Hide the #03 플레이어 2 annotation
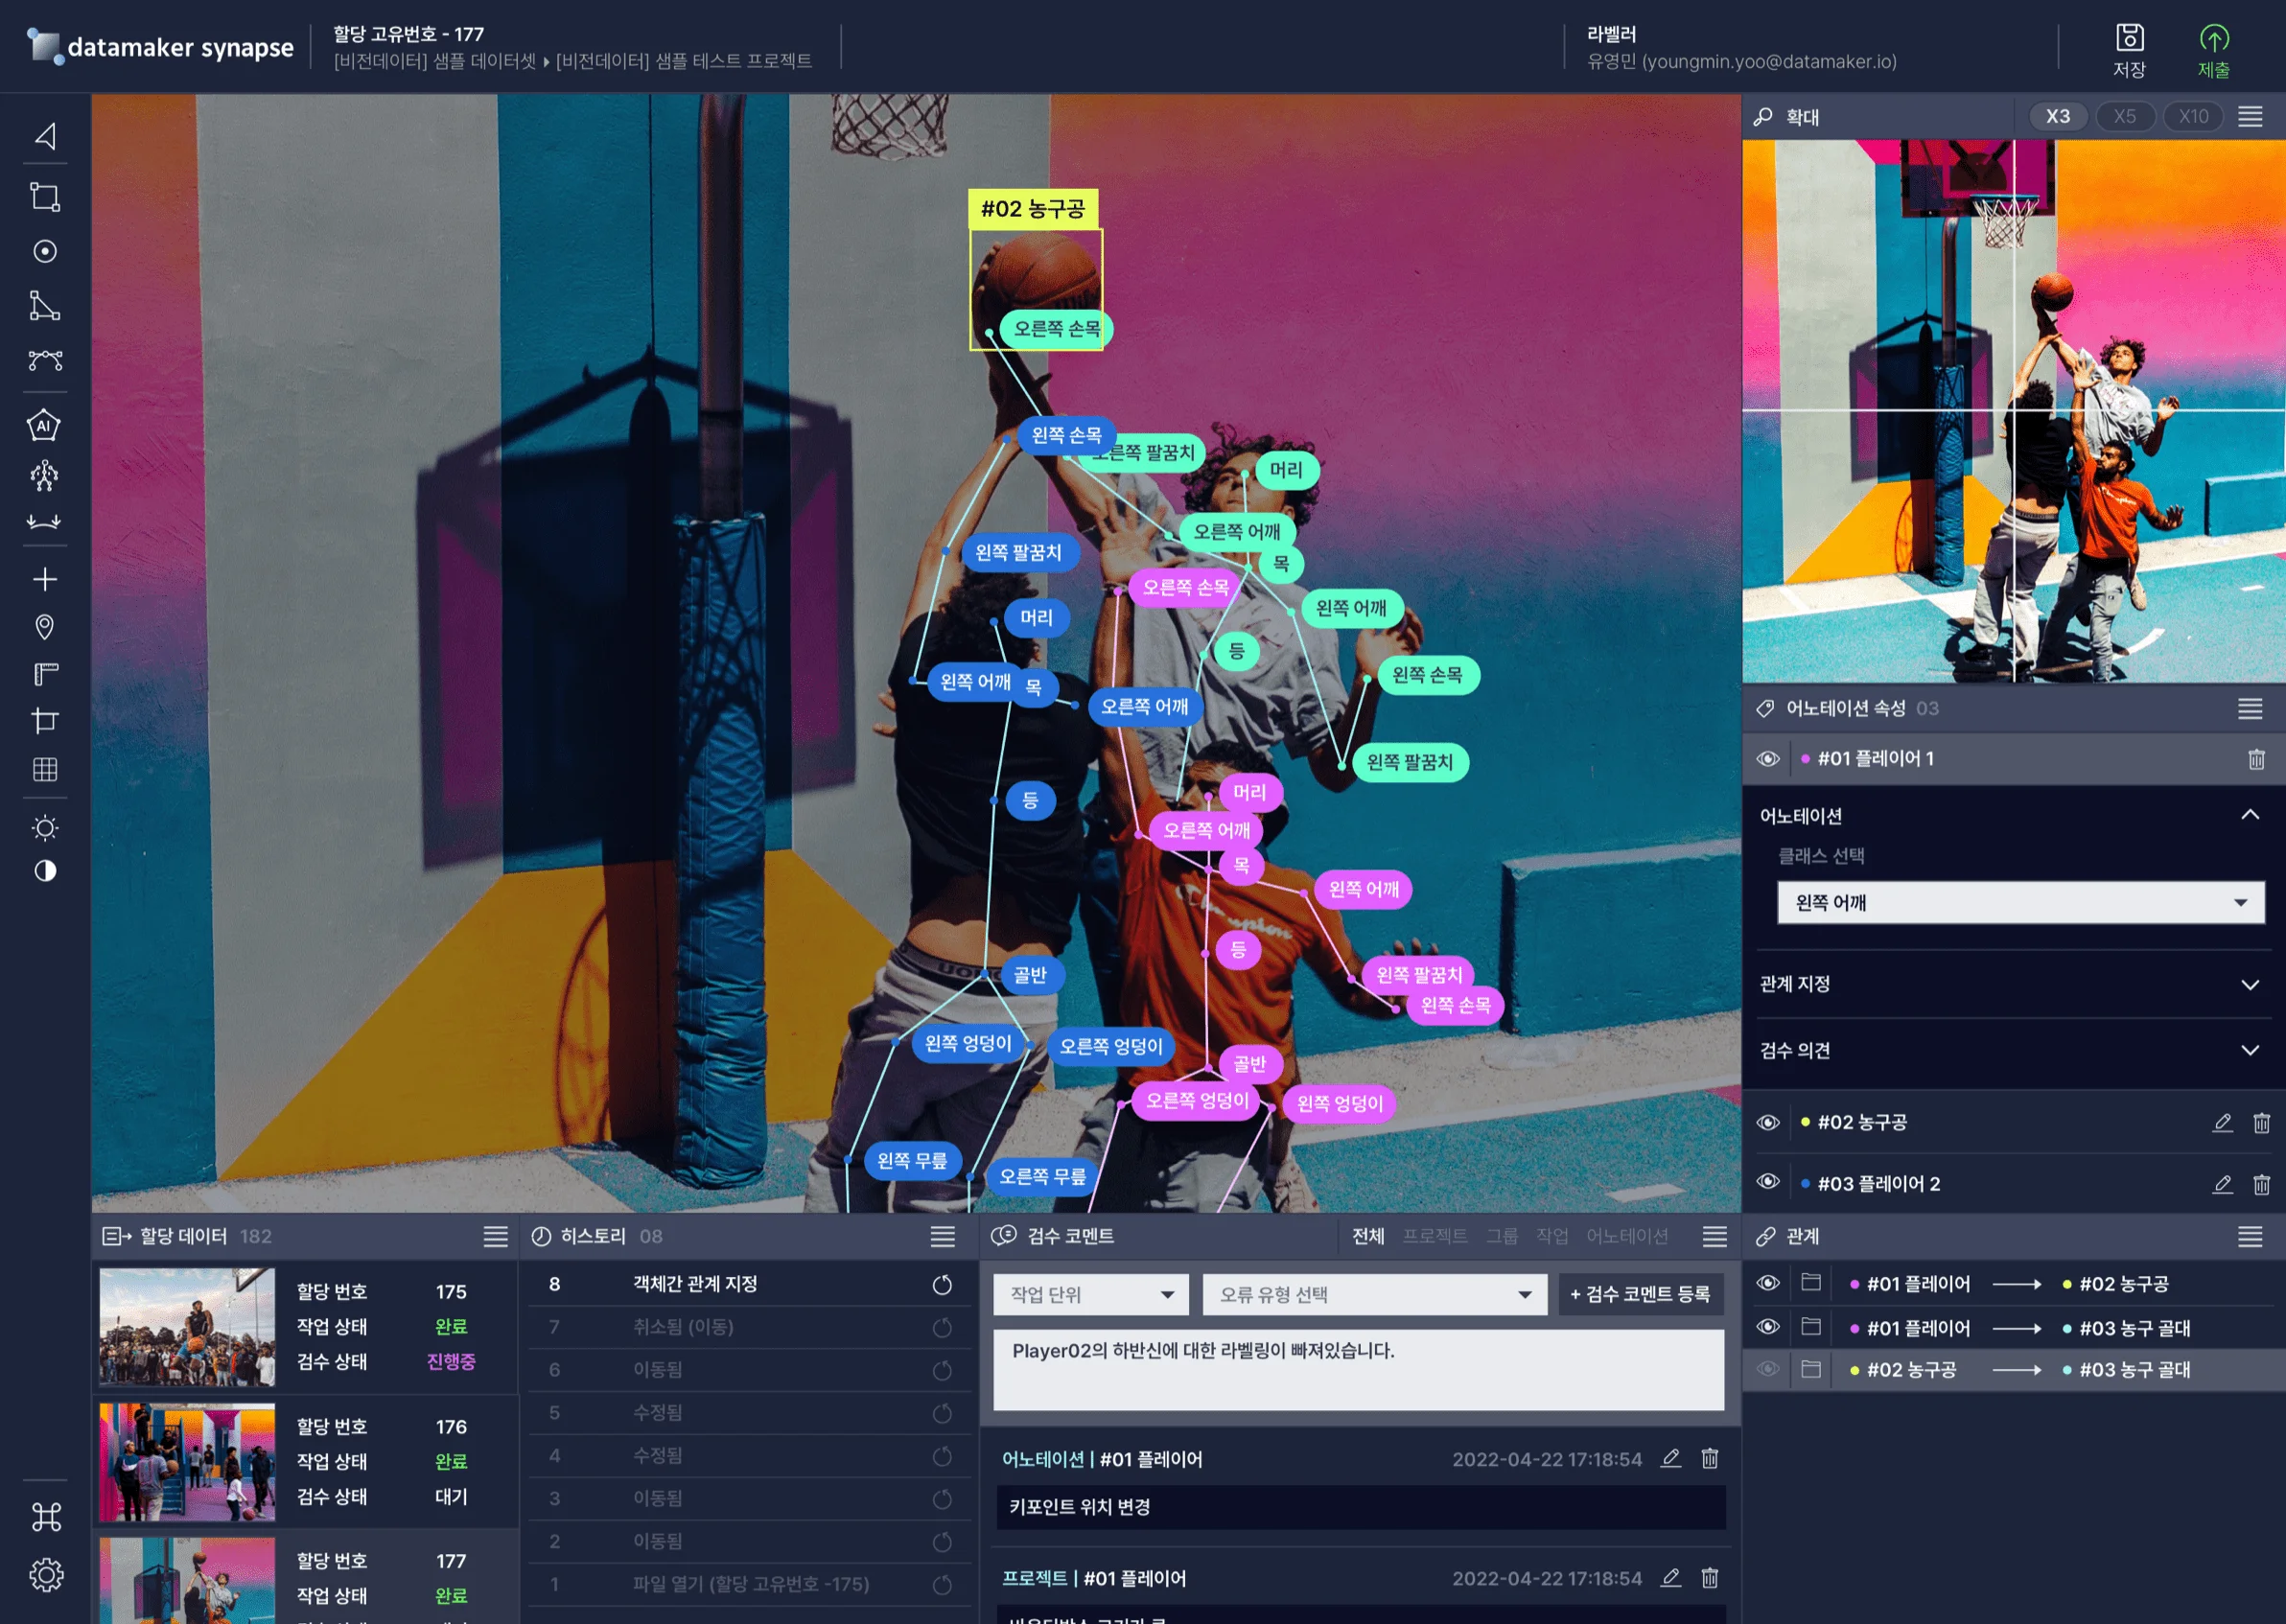Viewport: 2286px width, 1624px height. click(1768, 1183)
